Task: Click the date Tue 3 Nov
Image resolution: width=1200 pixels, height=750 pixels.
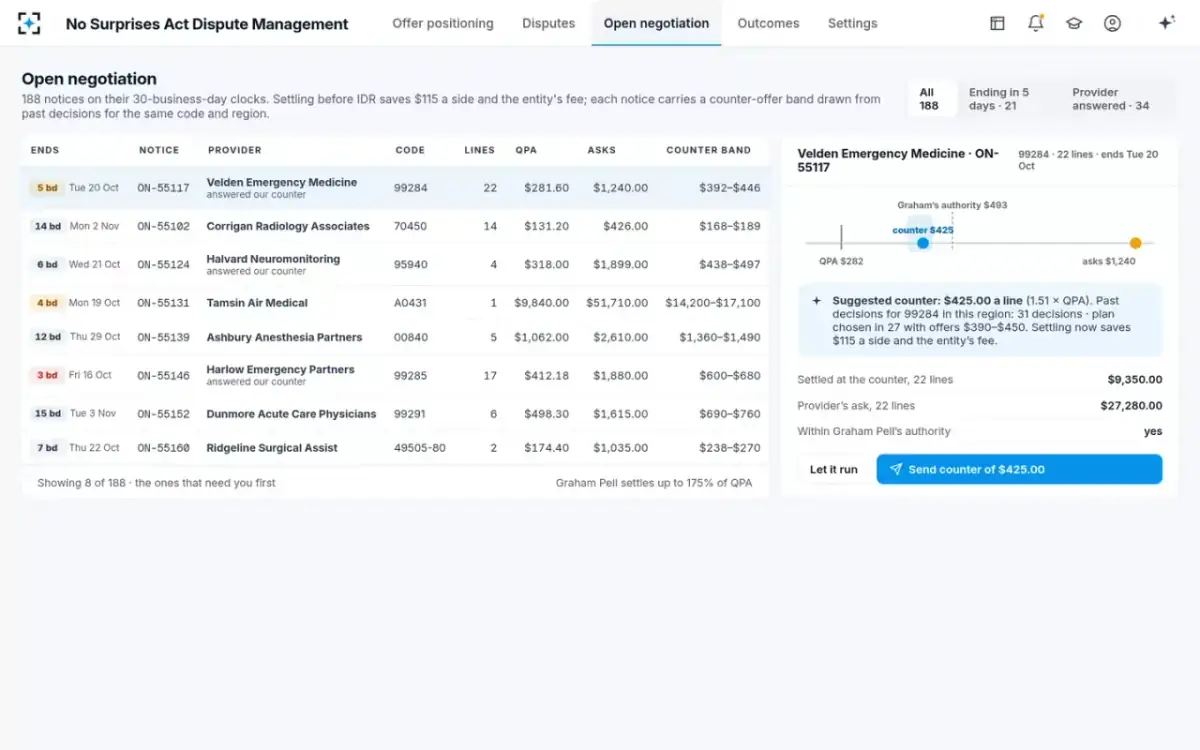Action: pos(93,414)
